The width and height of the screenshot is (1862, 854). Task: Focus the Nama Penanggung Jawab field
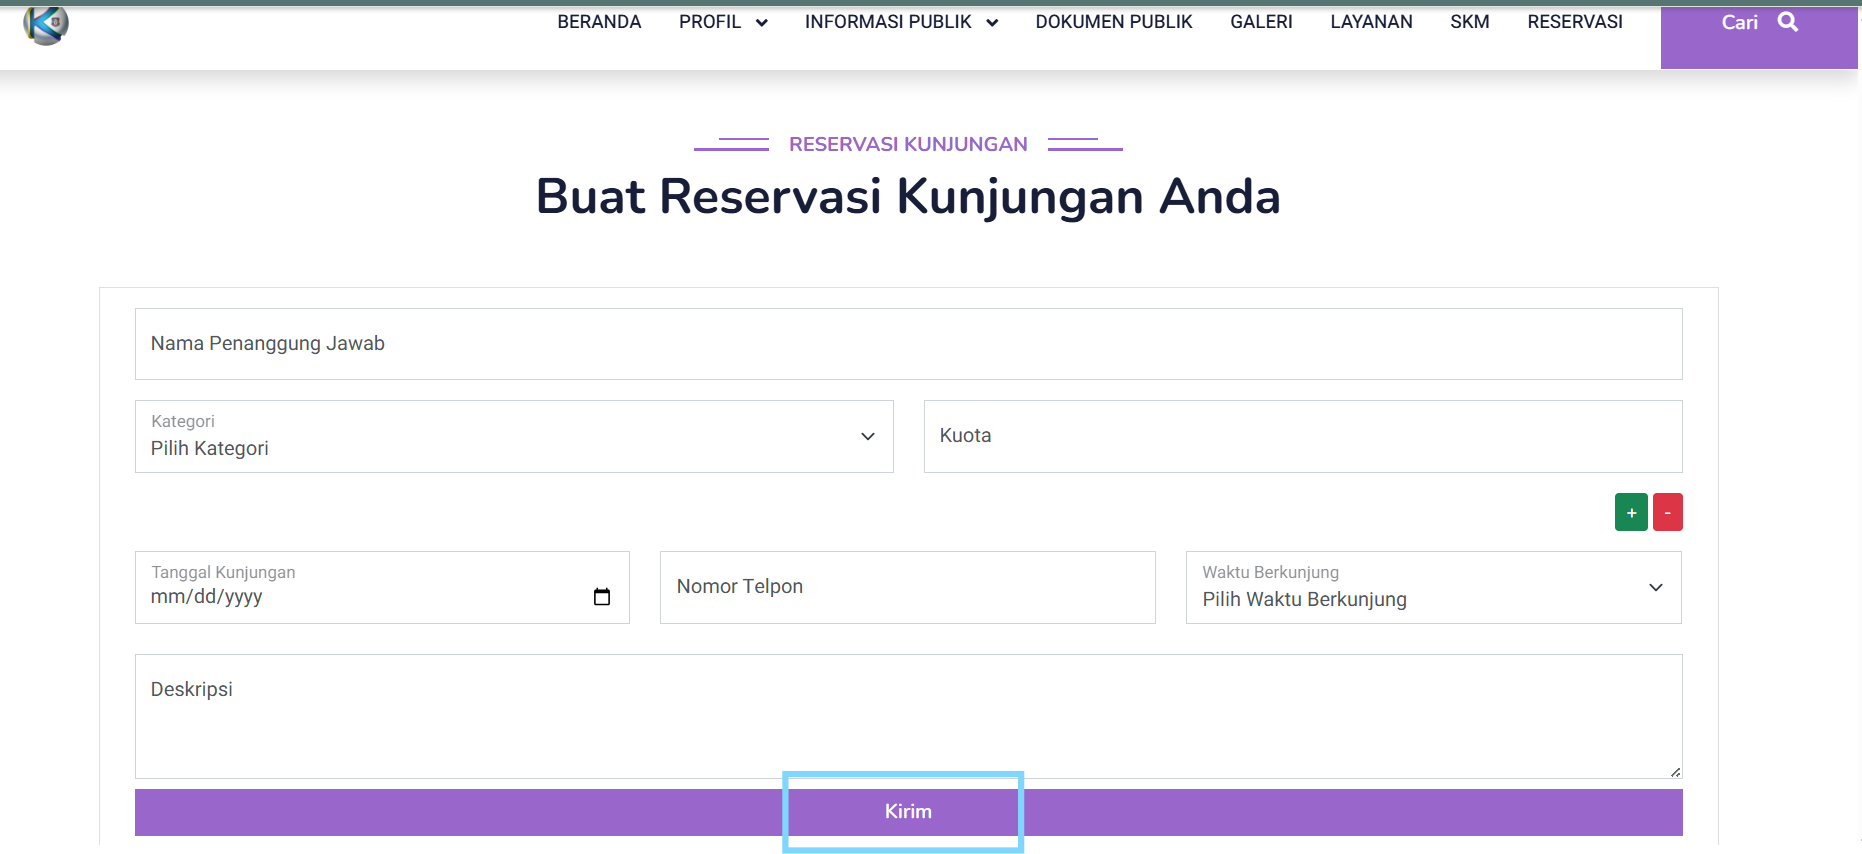click(908, 344)
